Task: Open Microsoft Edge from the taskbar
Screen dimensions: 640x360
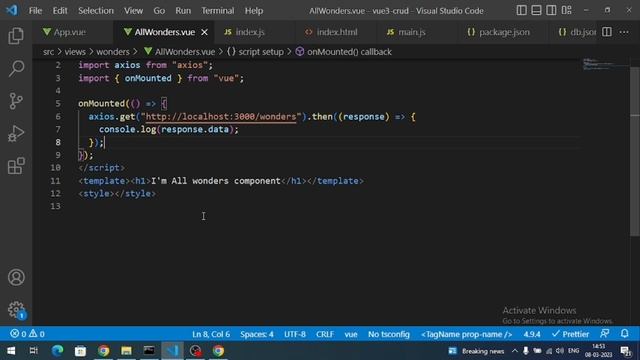Action: pos(57,351)
